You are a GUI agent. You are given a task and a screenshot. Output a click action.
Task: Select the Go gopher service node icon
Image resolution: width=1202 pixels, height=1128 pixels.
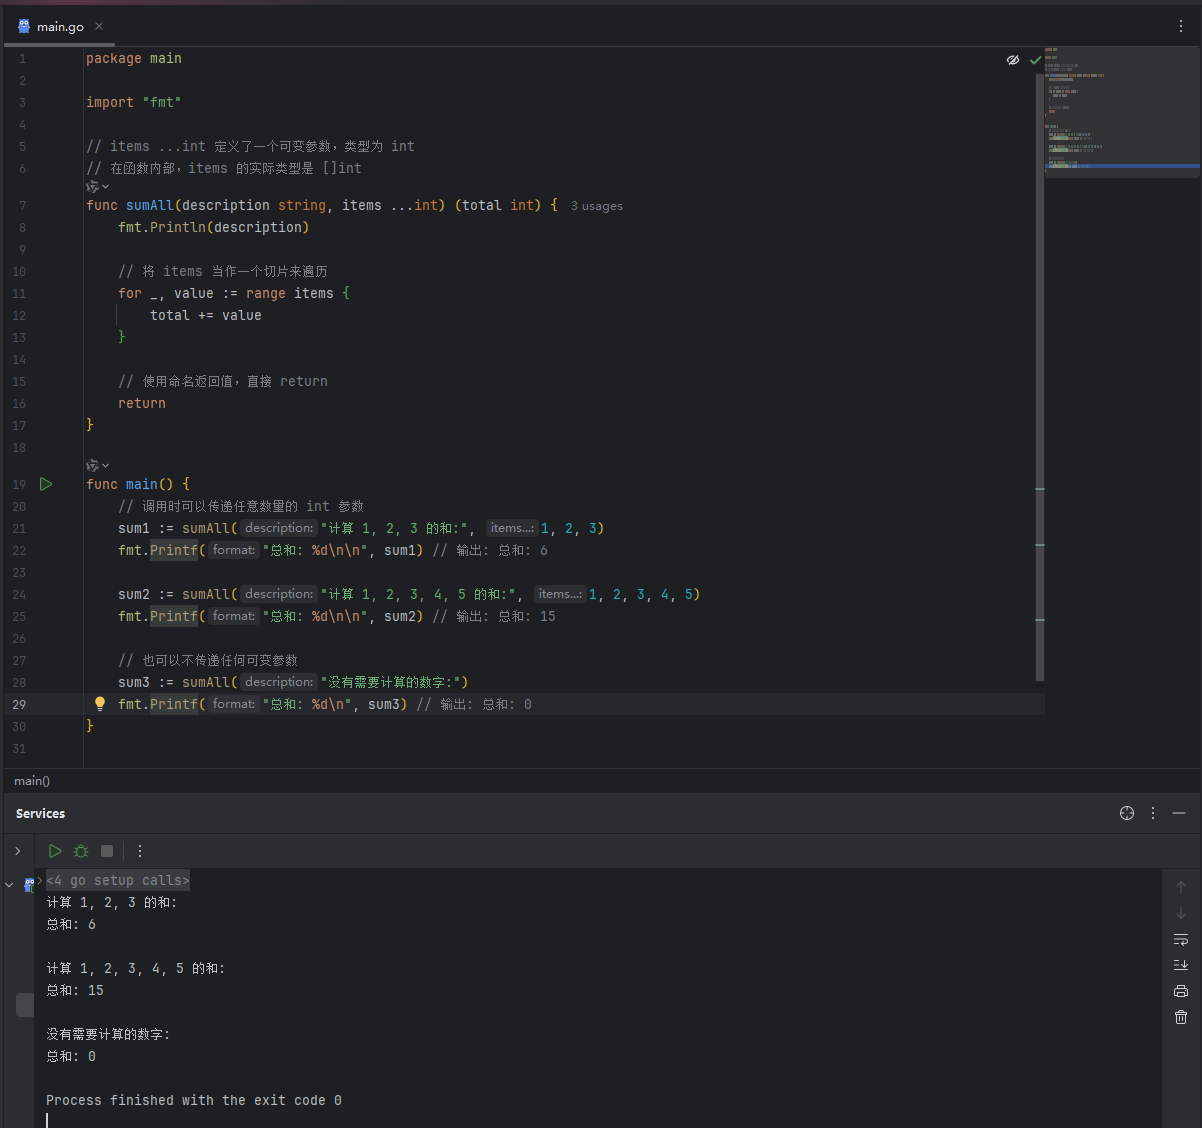pos(28,885)
